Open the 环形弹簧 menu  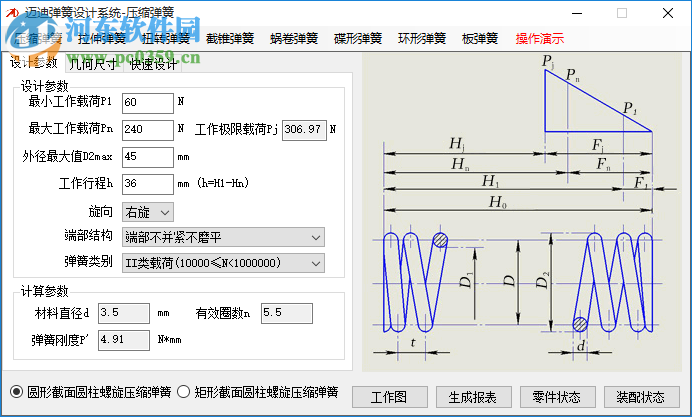(422, 38)
